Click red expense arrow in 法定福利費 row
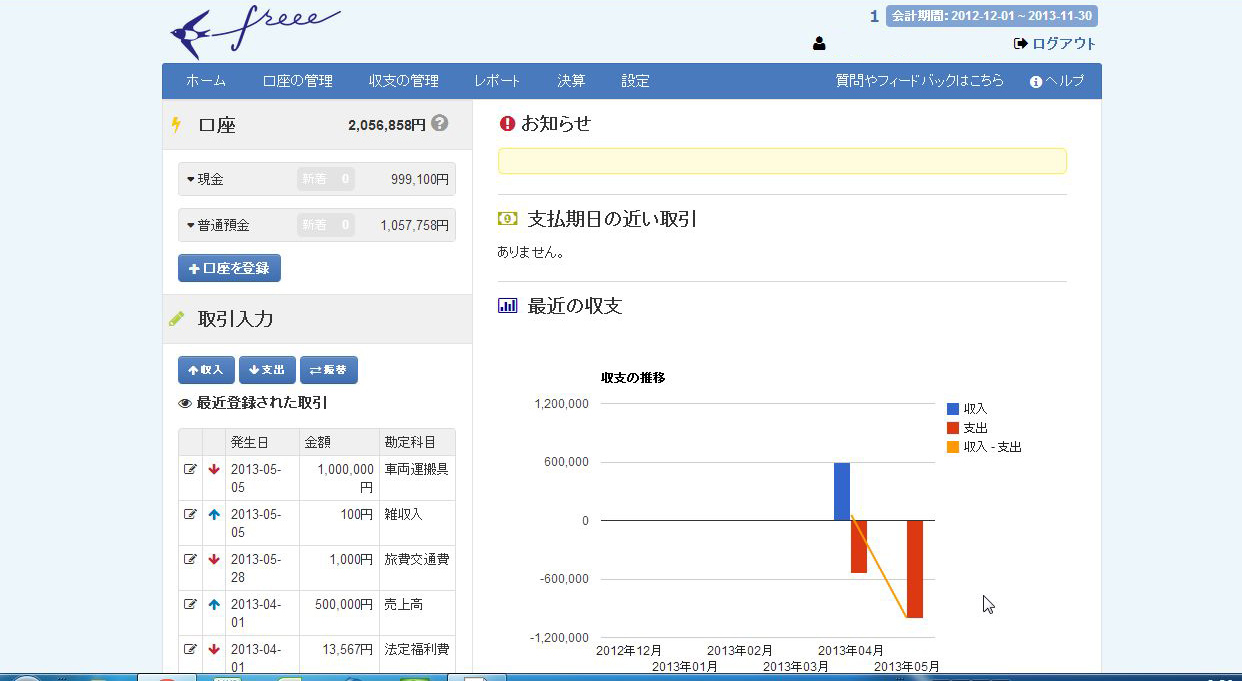 coord(214,649)
